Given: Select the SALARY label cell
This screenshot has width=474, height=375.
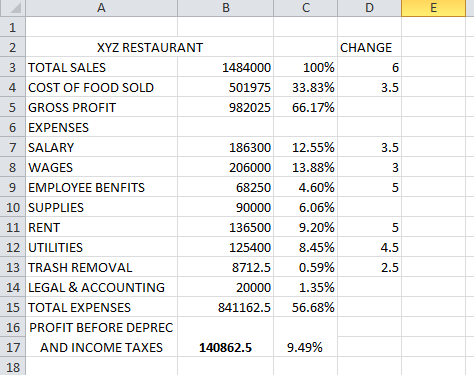Looking at the screenshot, I should coord(102,147).
